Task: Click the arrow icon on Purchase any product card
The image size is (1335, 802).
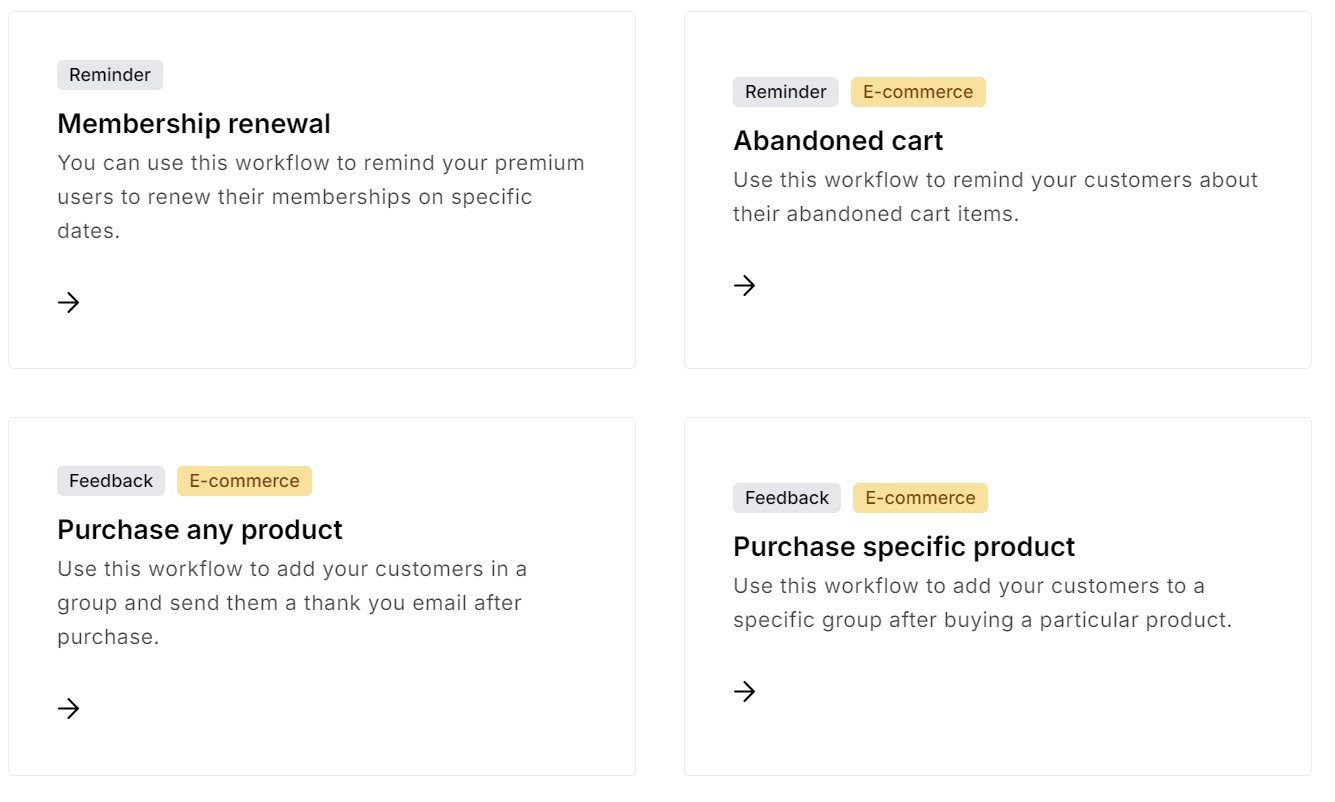Action: pyautogui.click(x=68, y=708)
